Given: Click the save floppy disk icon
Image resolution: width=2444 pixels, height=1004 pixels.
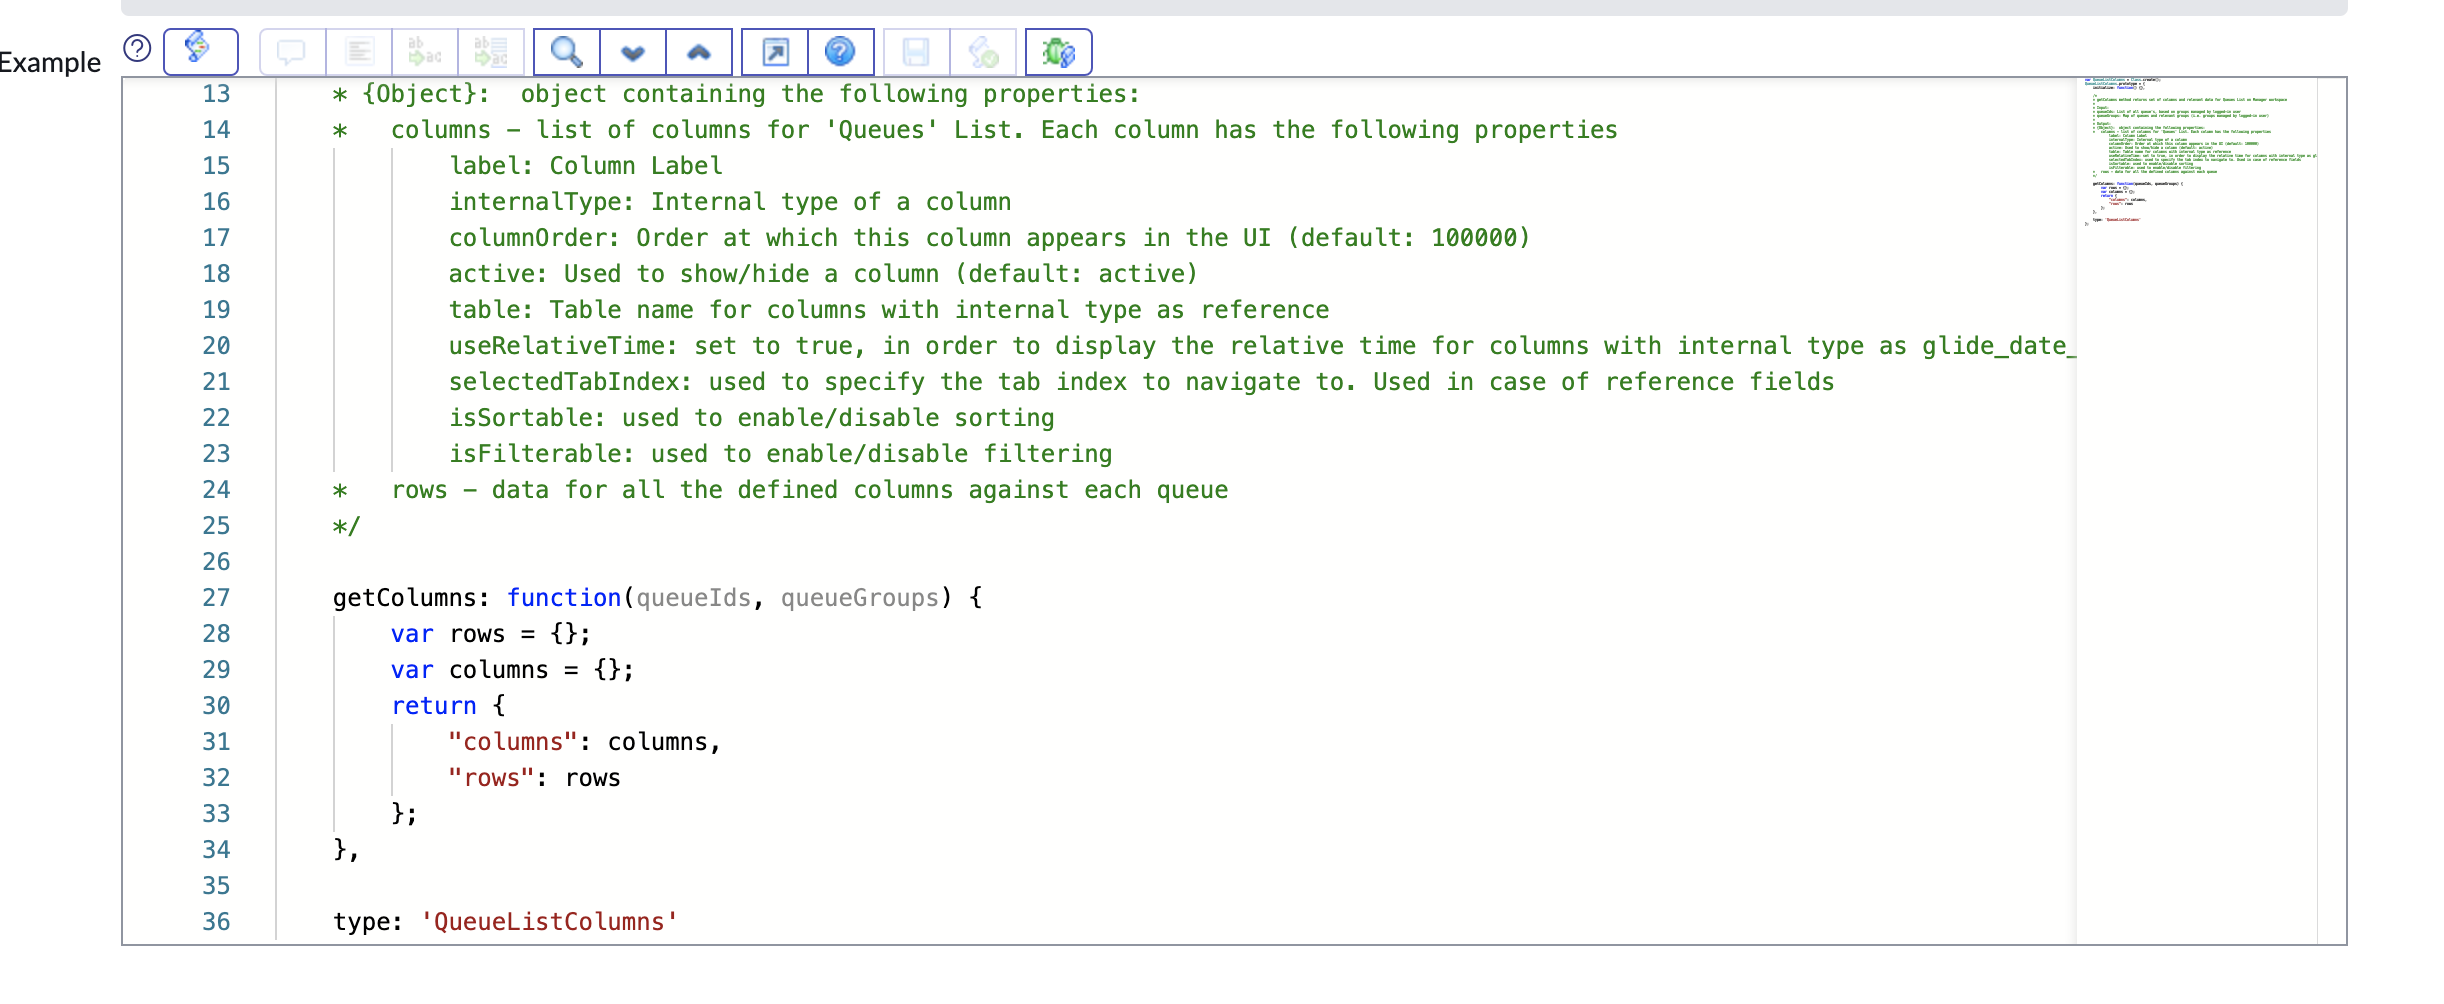Looking at the screenshot, I should pos(916,51).
